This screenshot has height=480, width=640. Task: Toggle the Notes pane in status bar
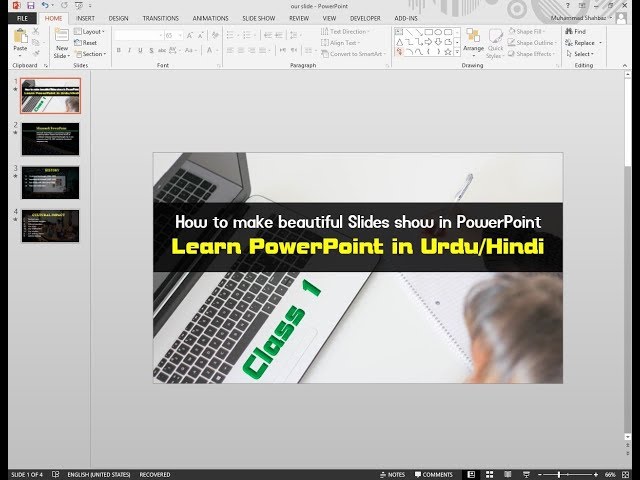pos(392,474)
